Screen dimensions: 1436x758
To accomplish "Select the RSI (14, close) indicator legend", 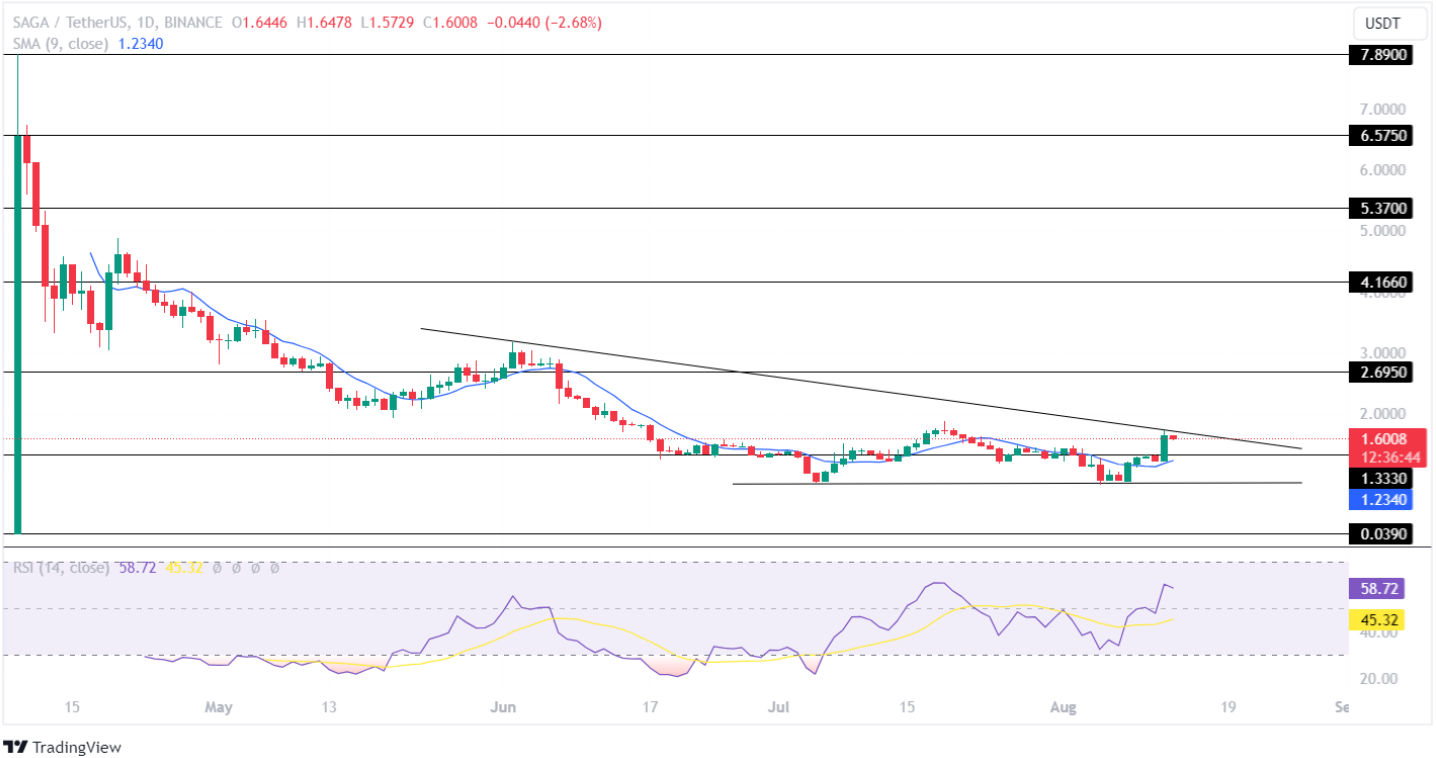I will pos(62,568).
